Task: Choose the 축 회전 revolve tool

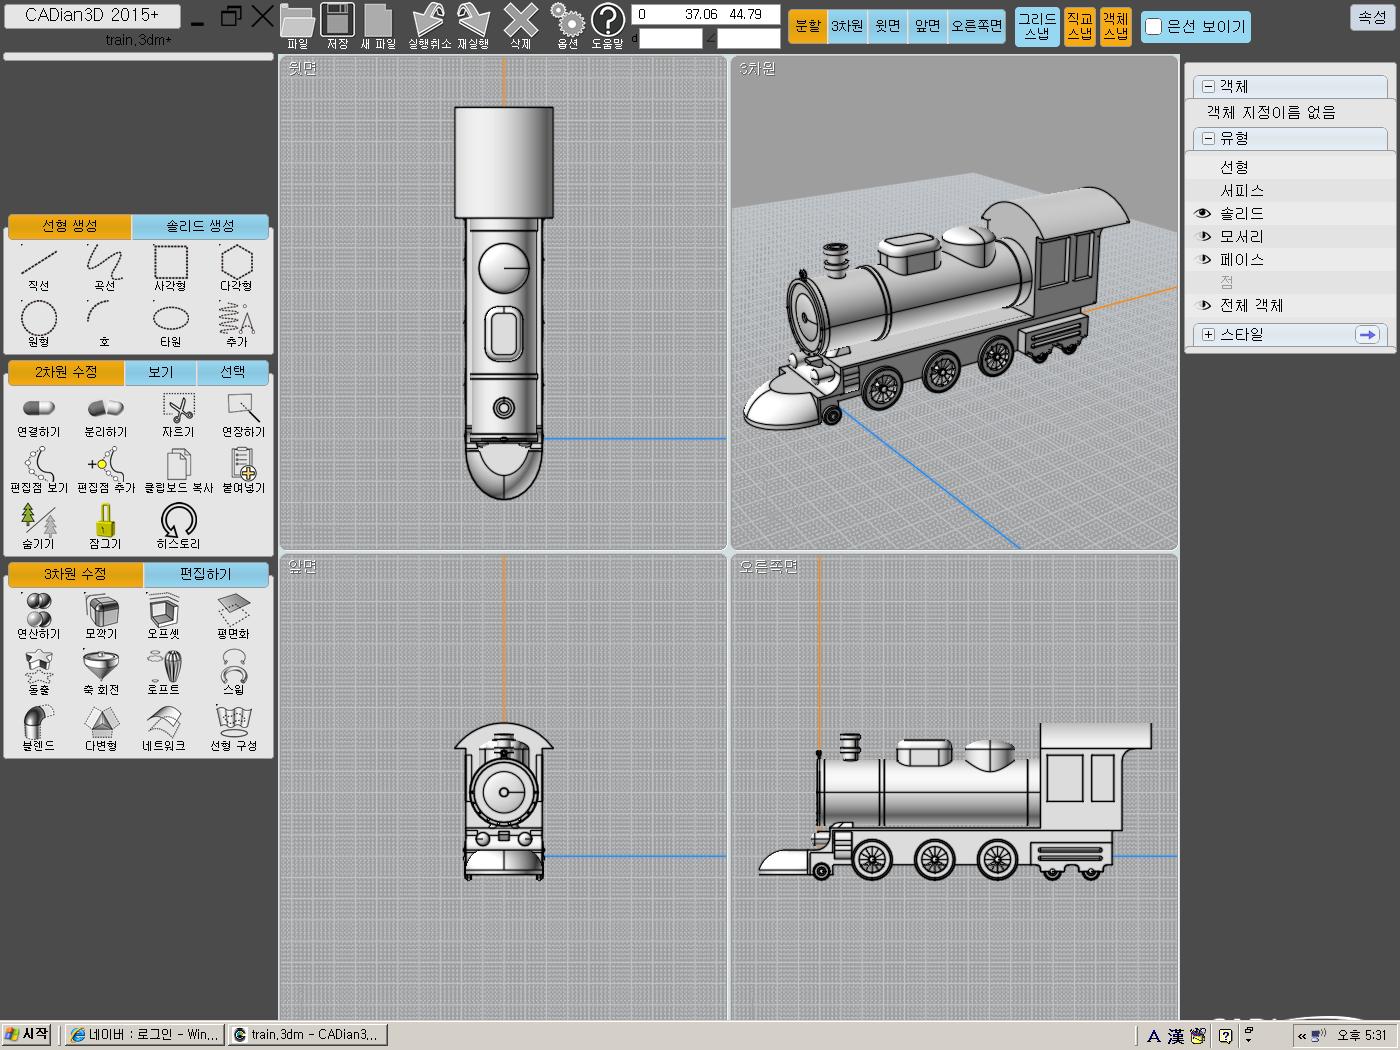Action: coord(101,673)
